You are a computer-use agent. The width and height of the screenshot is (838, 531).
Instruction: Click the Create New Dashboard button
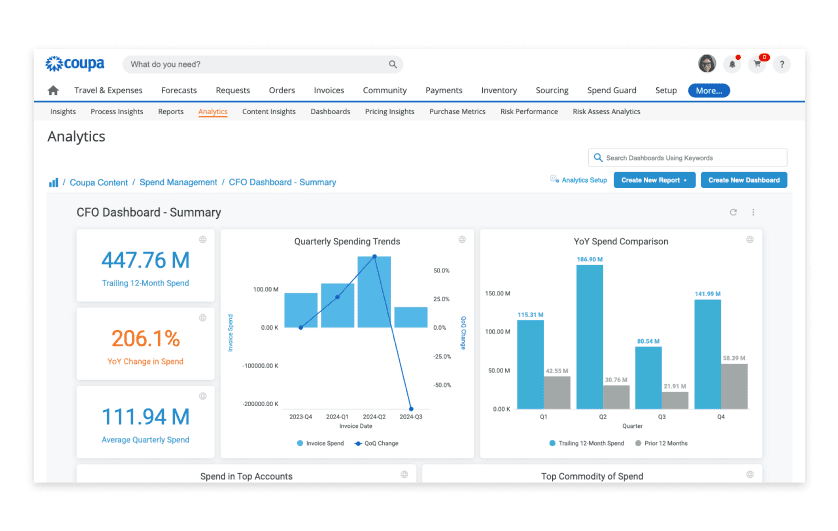coord(744,180)
